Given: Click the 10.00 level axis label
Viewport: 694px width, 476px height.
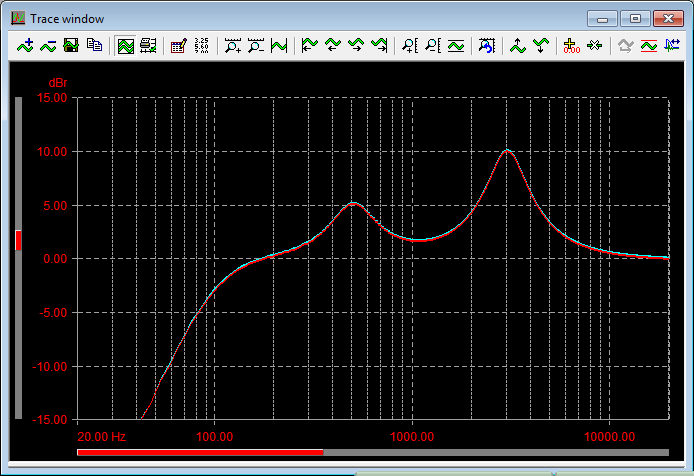Looking at the screenshot, I should point(52,152).
